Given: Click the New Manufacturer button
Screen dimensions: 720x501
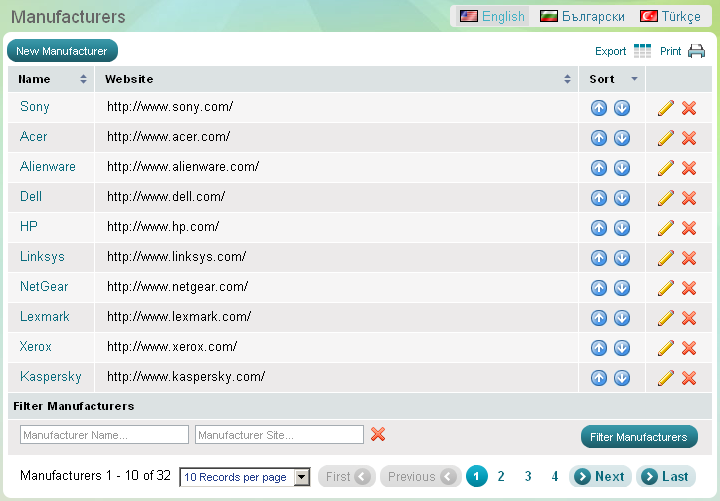Looking at the screenshot, I should (x=62, y=51).
